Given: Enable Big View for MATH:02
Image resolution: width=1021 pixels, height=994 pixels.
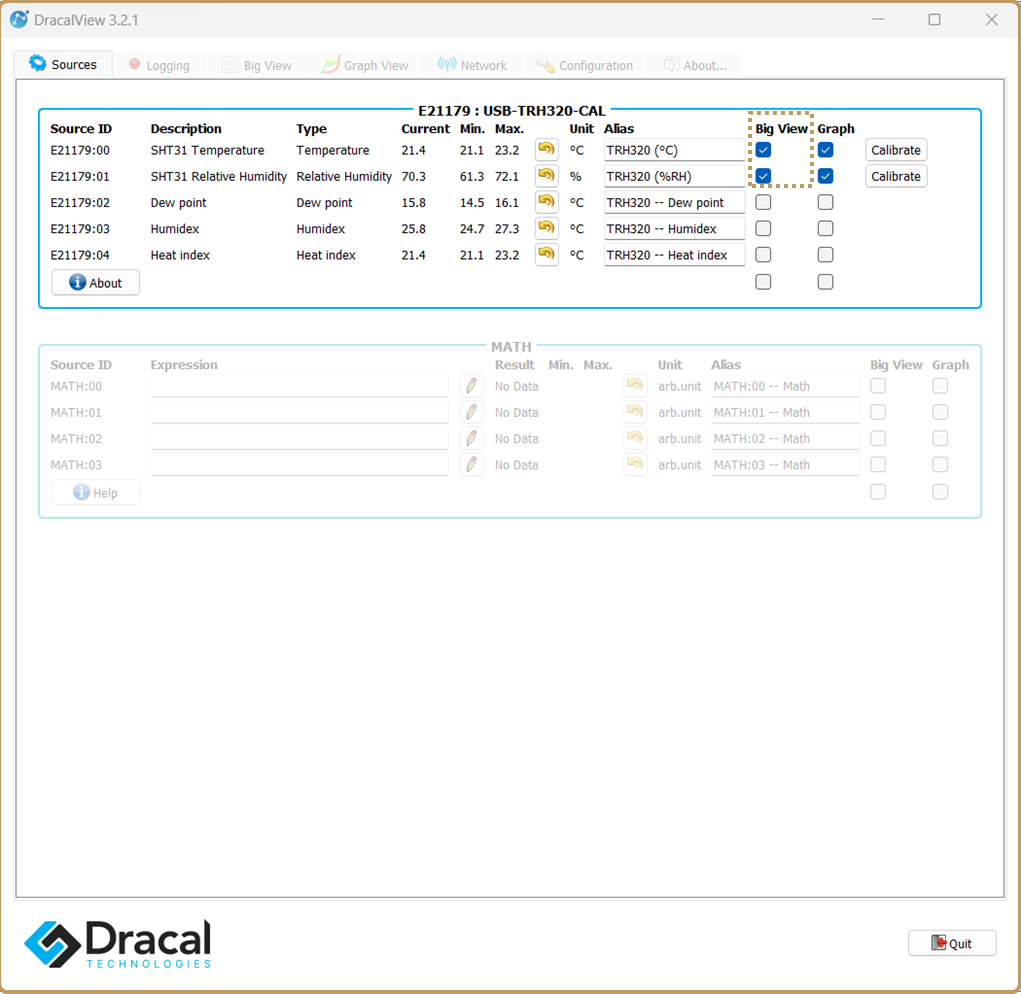Looking at the screenshot, I should (x=878, y=438).
